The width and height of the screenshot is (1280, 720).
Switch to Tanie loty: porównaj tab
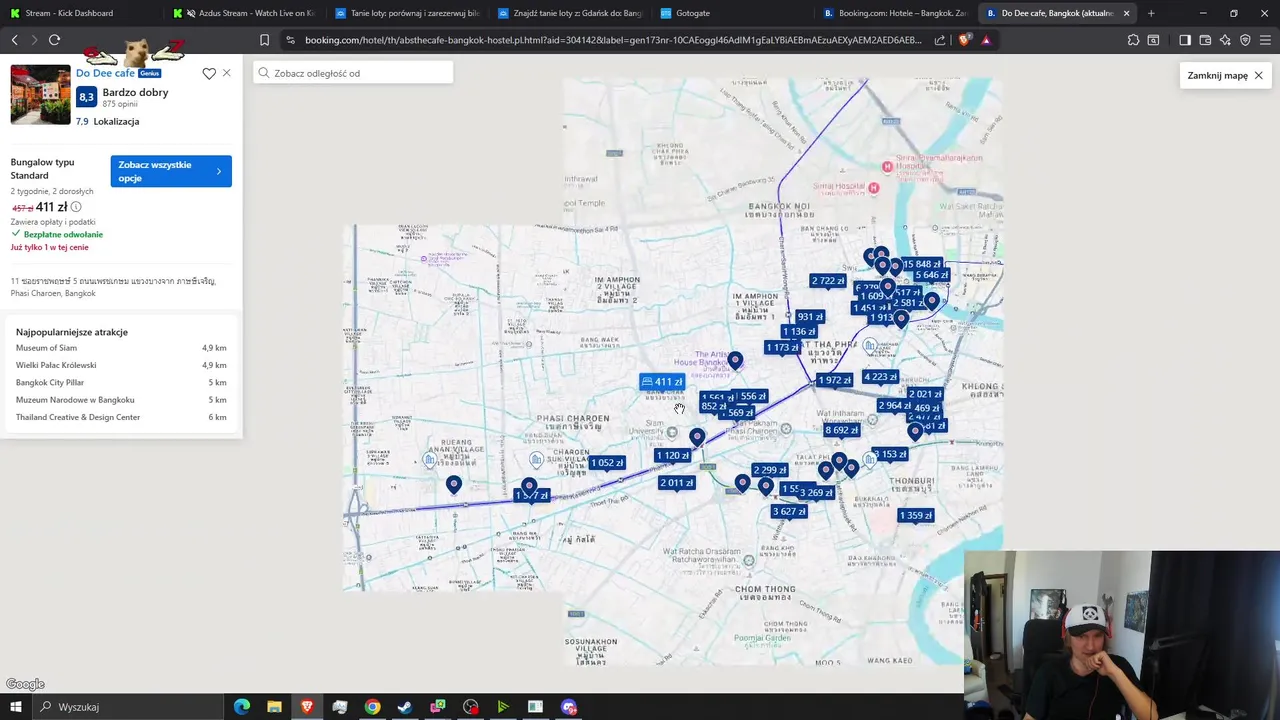tap(406, 13)
